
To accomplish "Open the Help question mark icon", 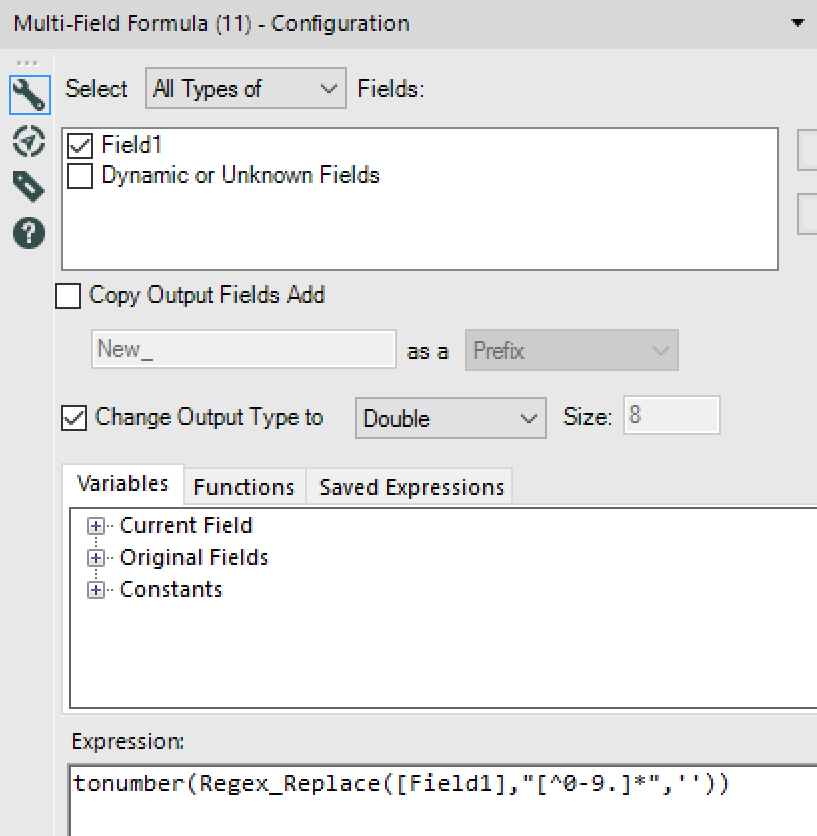I will click(x=29, y=233).
